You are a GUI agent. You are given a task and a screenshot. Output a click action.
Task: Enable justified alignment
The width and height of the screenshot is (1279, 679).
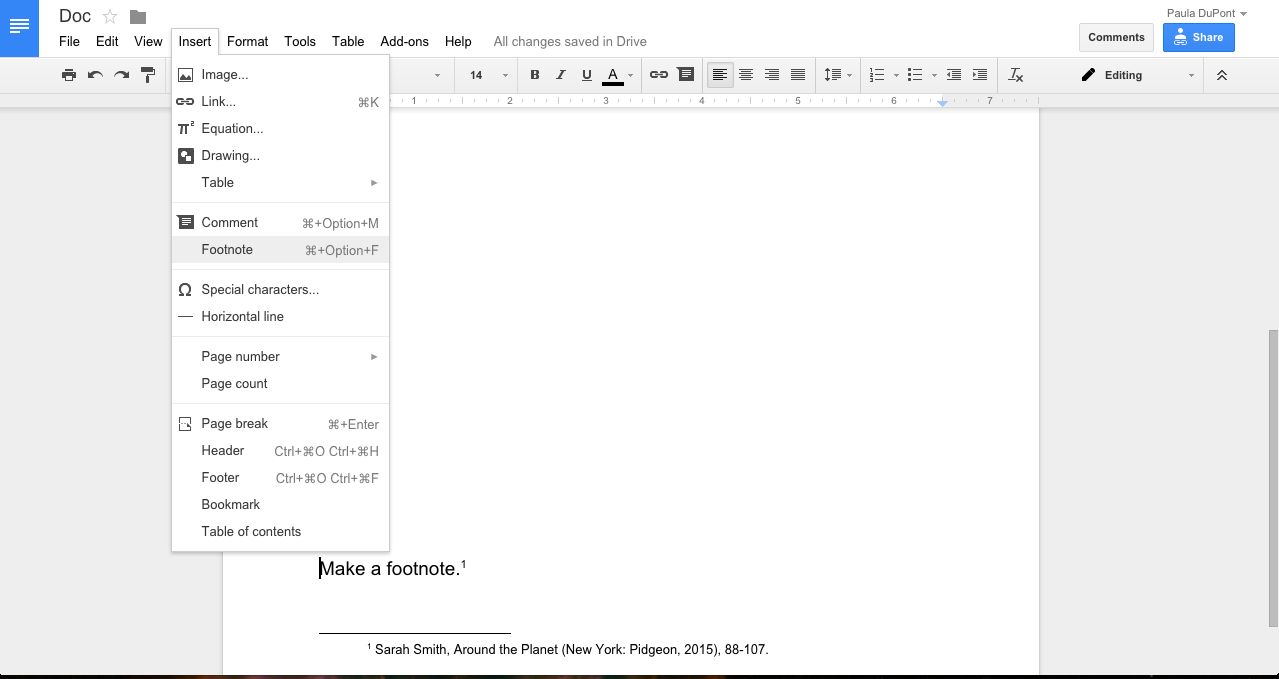(797, 74)
